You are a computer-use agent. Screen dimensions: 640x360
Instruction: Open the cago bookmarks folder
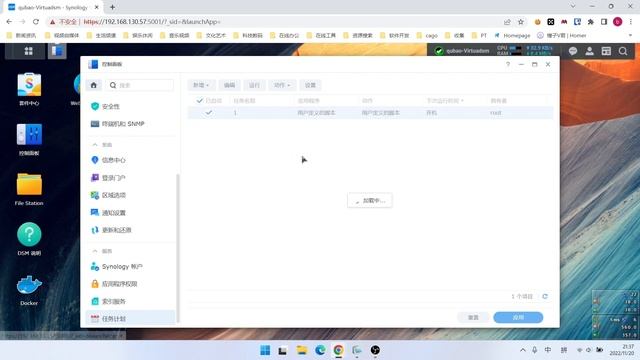tap(427, 36)
